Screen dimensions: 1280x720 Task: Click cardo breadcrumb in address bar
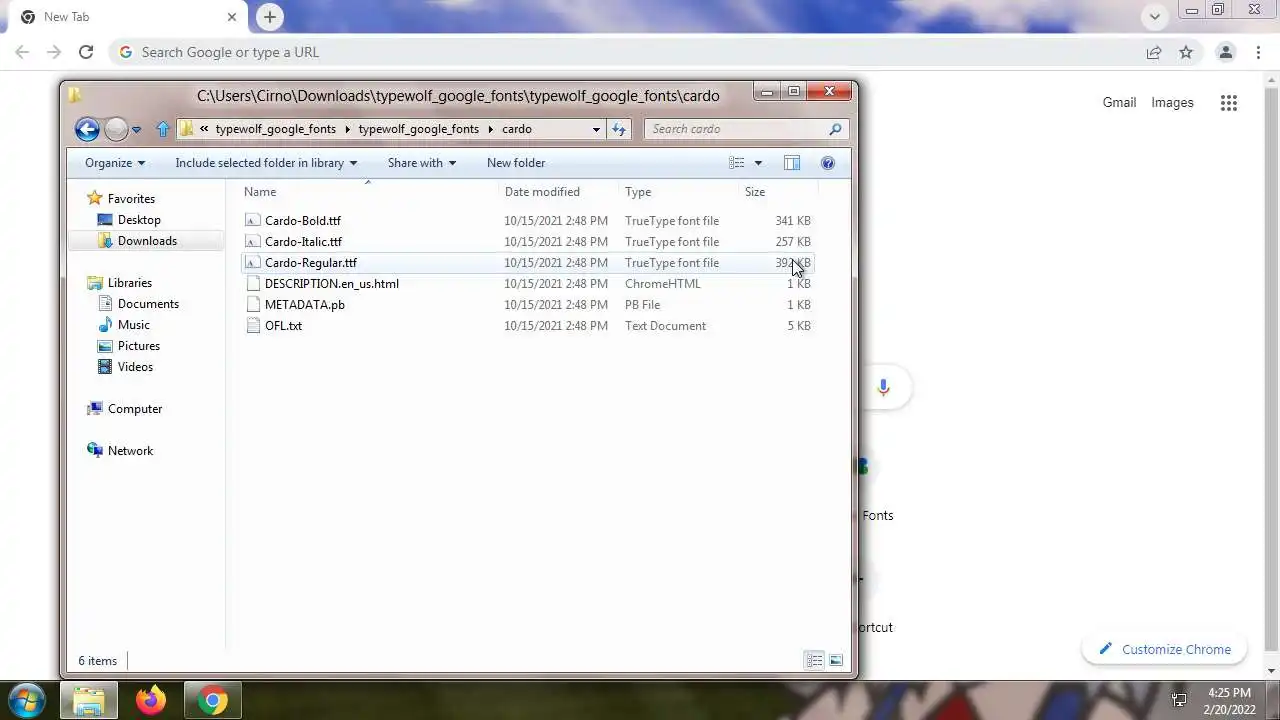pos(517,129)
